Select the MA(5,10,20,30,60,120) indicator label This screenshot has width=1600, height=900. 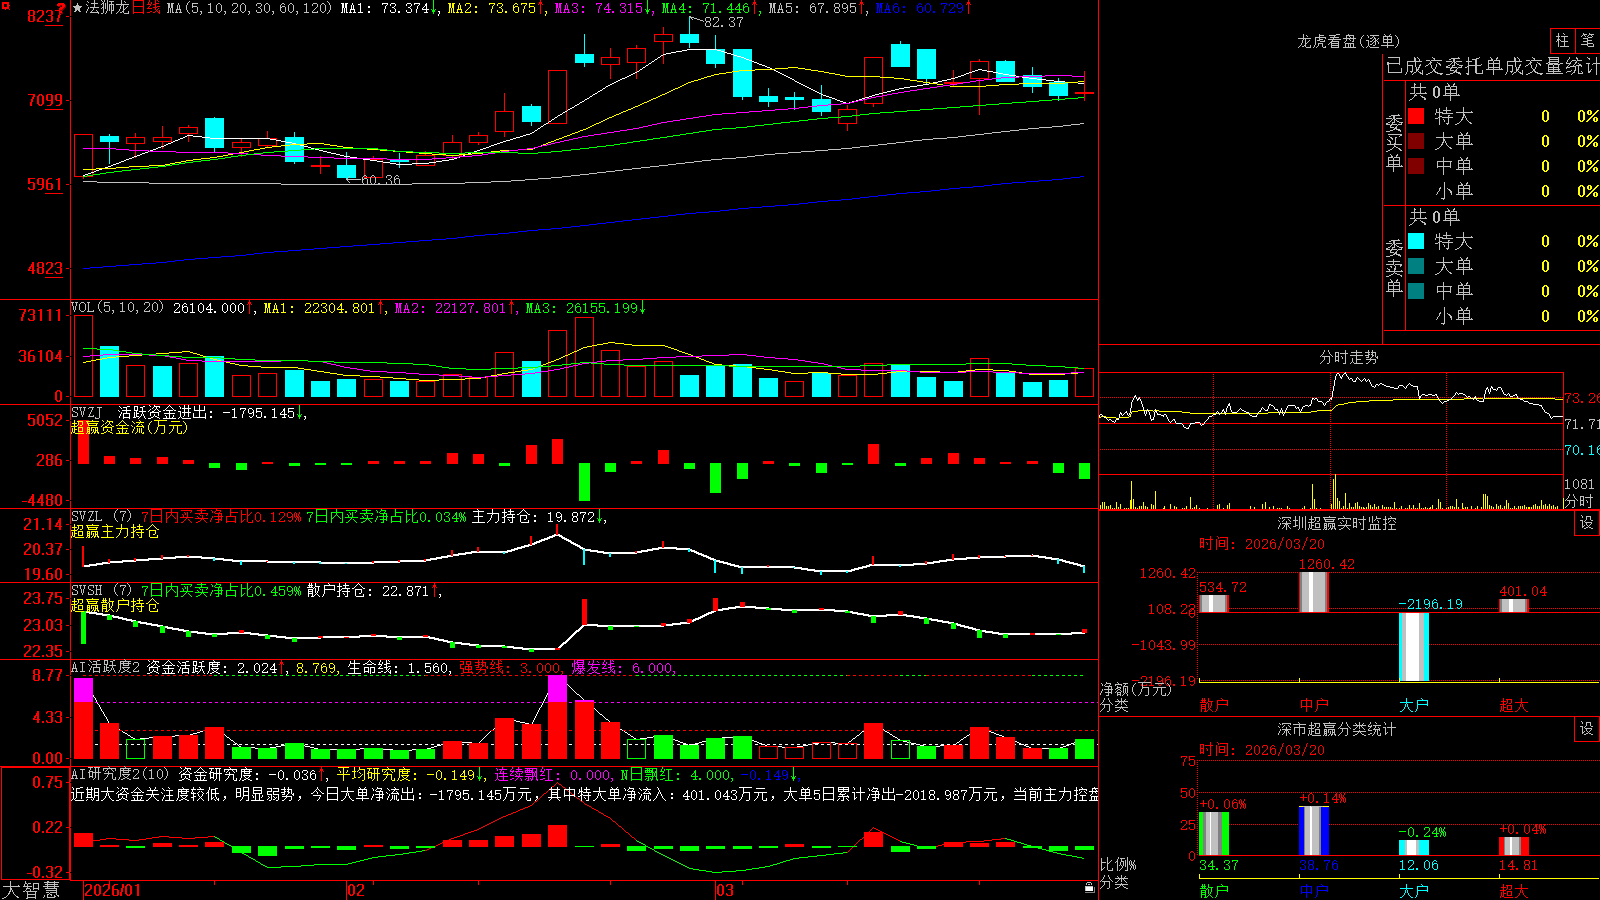click(249, 8)
